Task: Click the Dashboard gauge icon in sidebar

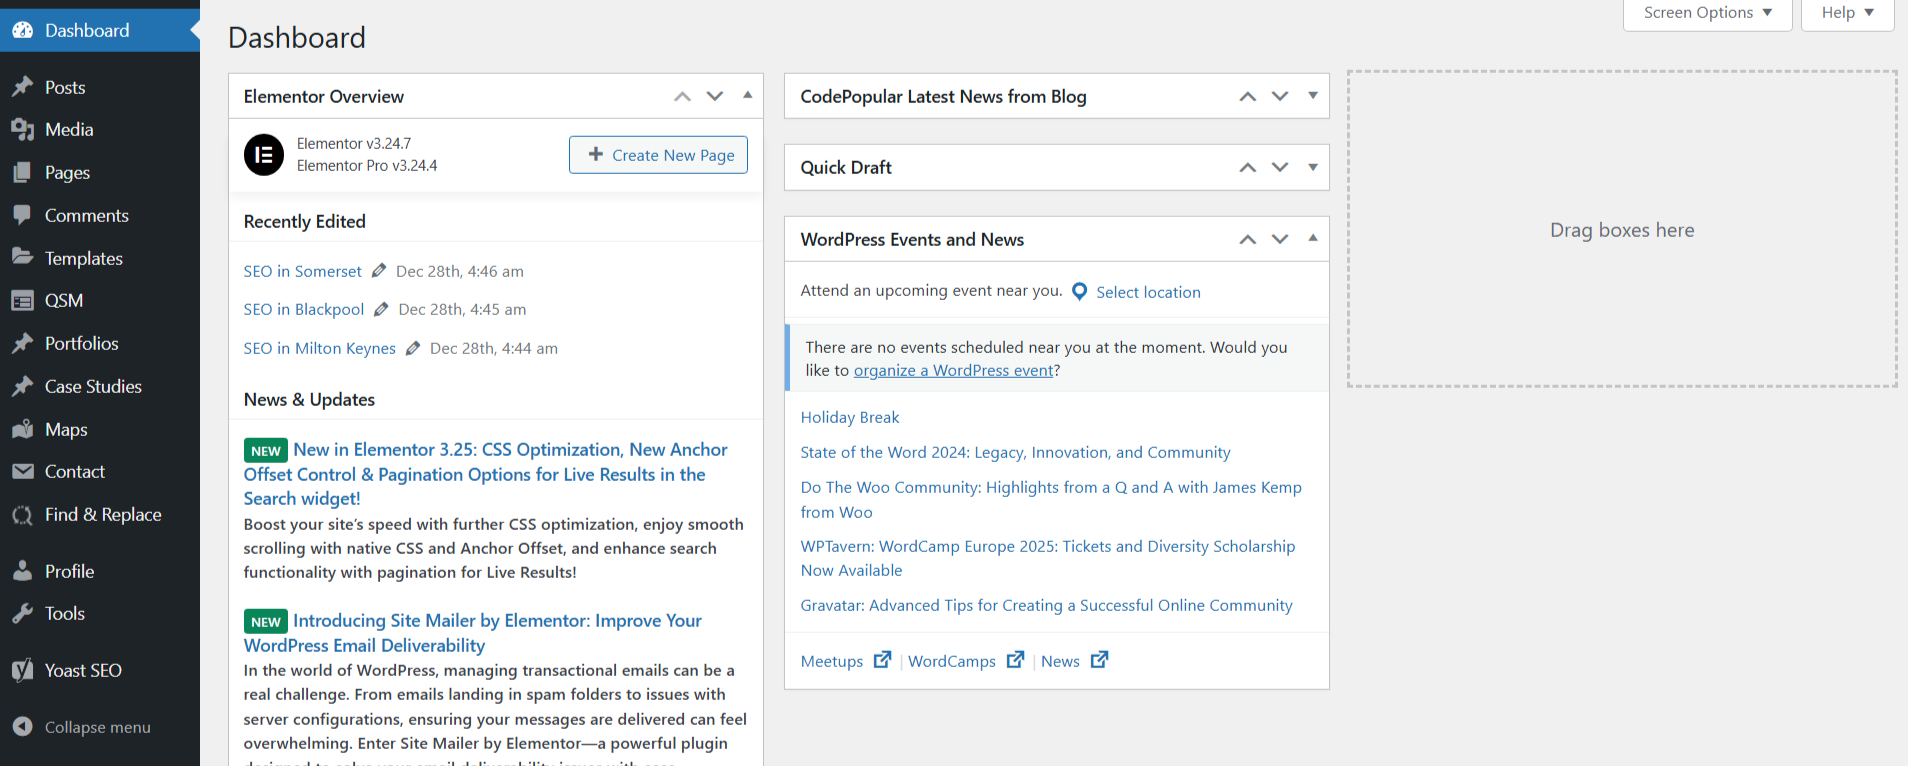Action: point(23,30)
